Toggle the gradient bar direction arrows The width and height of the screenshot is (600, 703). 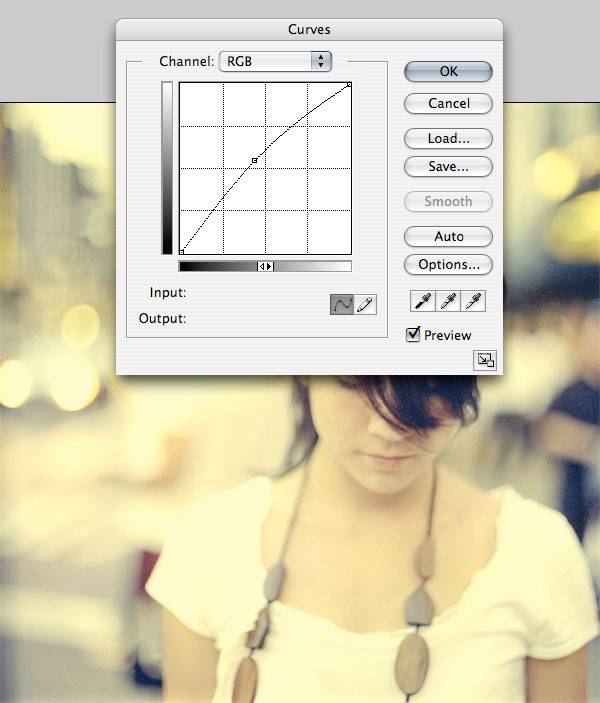pos(266,267)
